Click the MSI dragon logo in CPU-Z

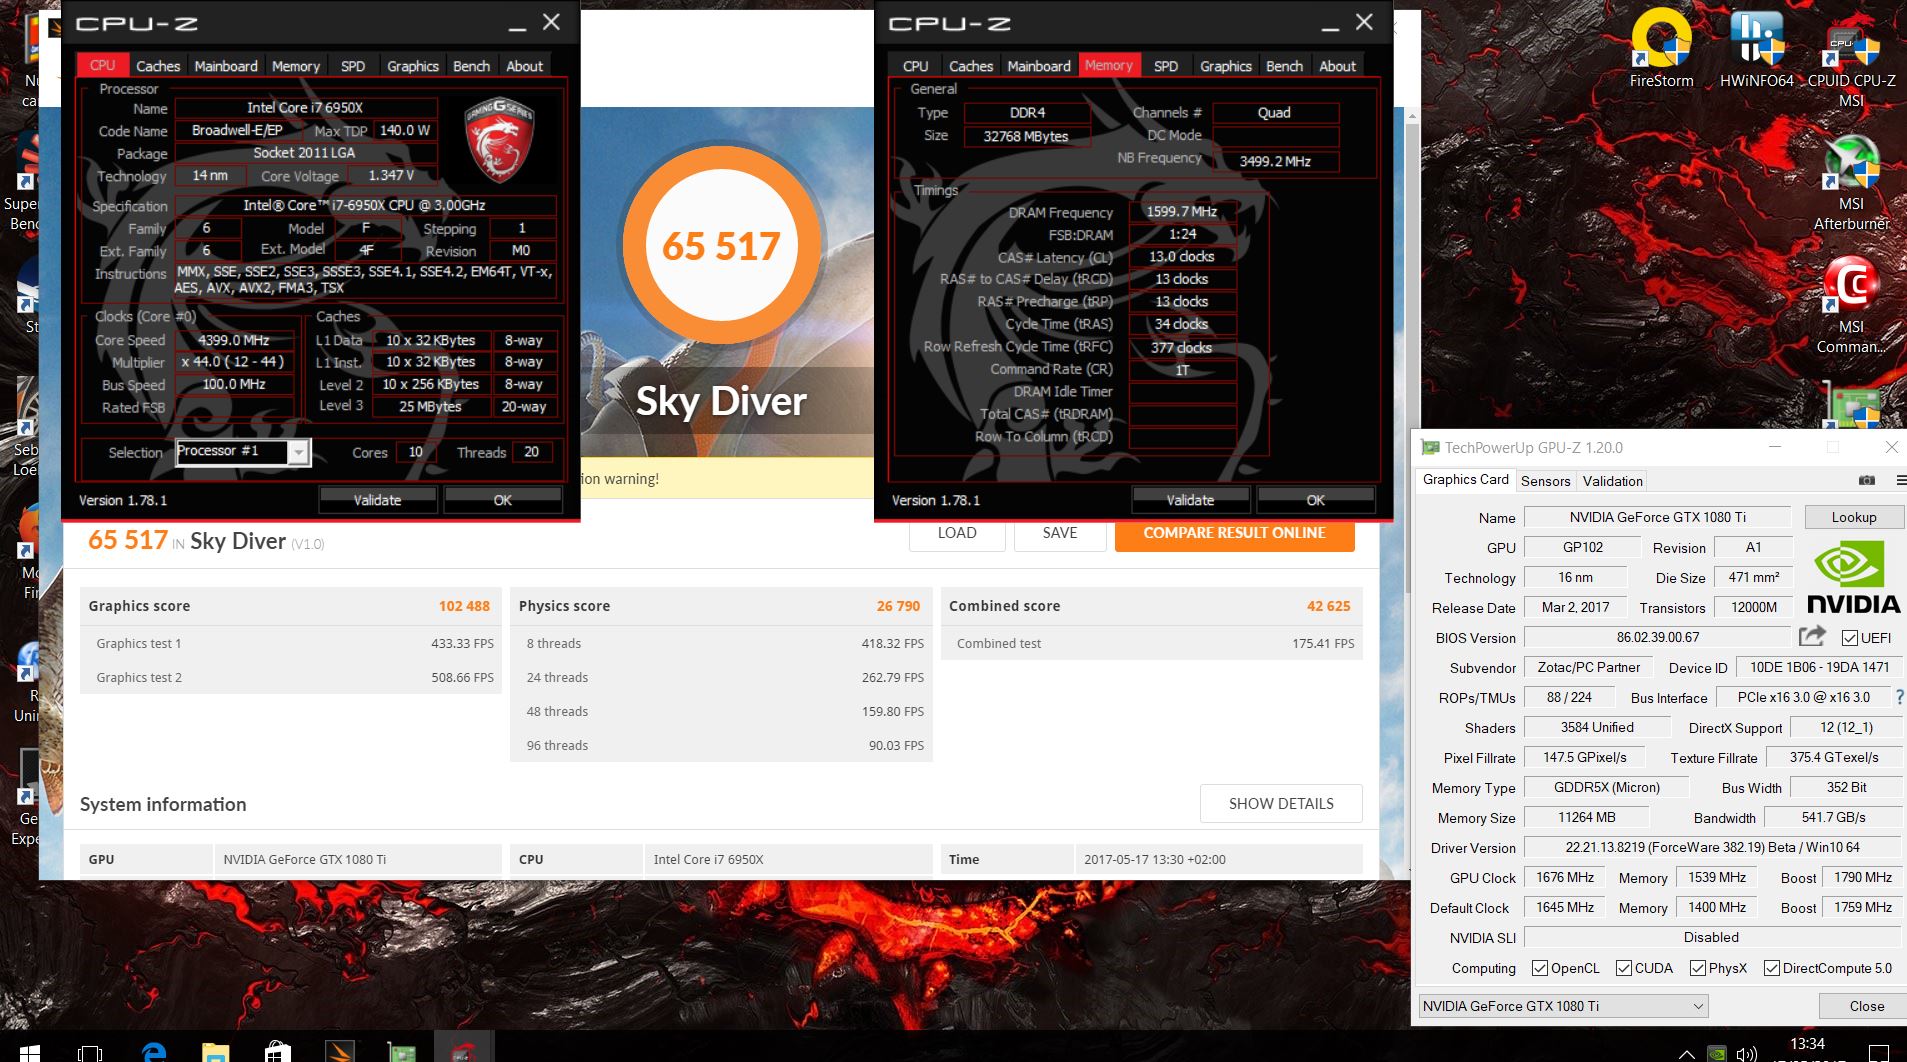click(x=499, y=139)
